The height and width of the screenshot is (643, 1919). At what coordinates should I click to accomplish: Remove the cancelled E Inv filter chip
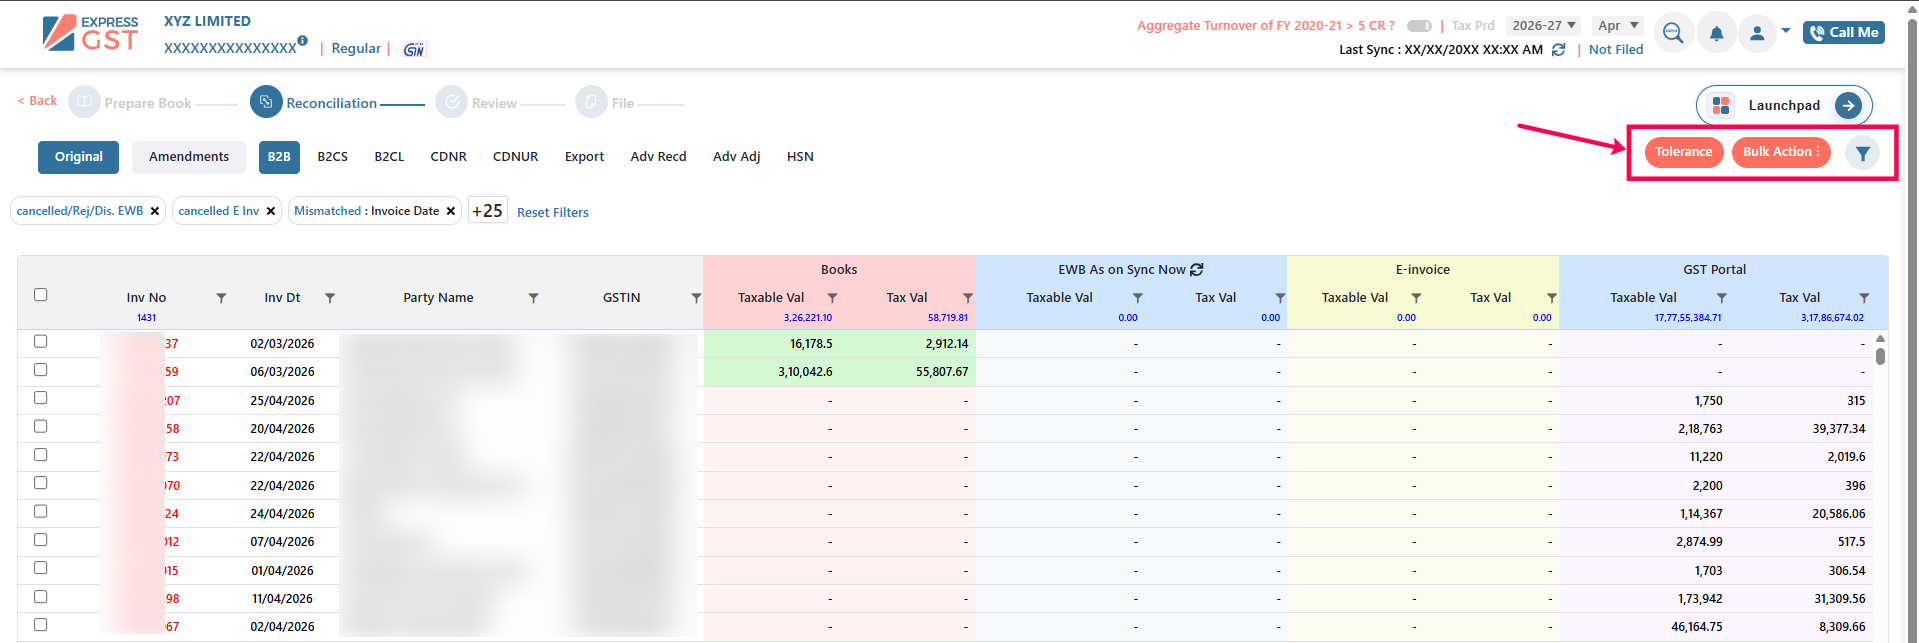point(271,211)
